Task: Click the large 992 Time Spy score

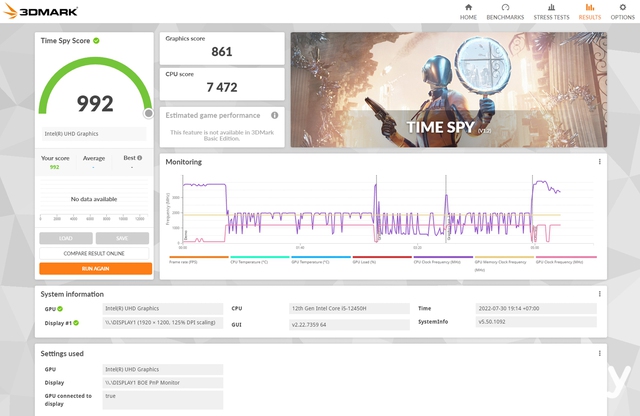Action: pyautogui.click(x=95, y=103)
